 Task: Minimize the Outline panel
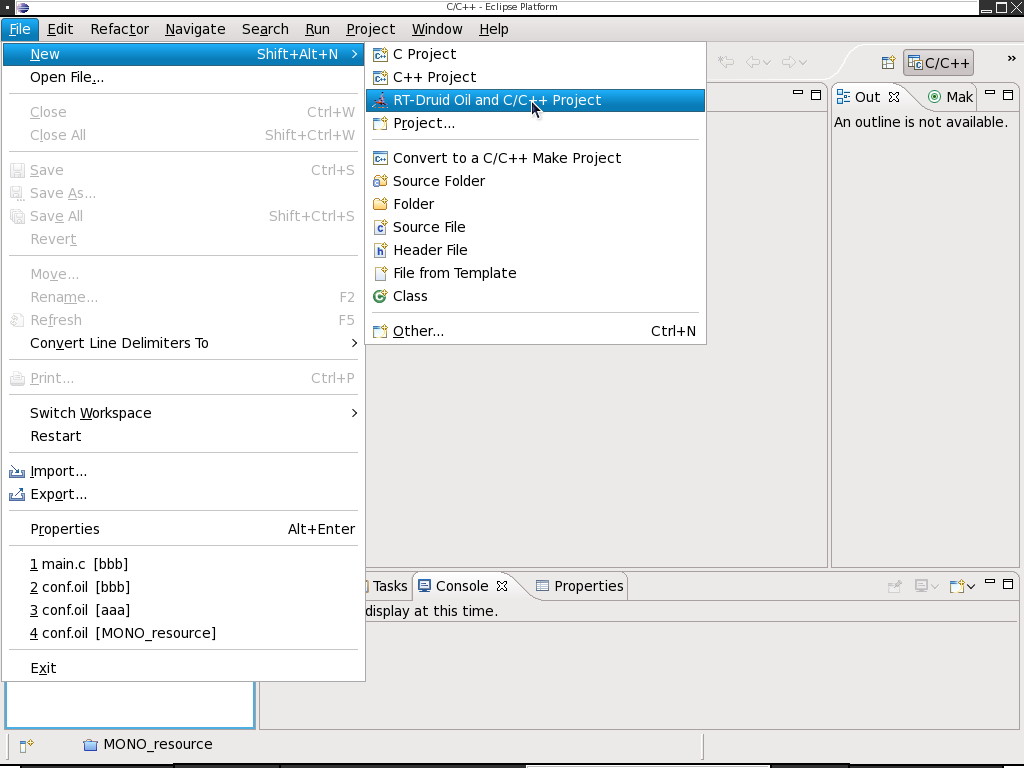(x=990, y=93)
